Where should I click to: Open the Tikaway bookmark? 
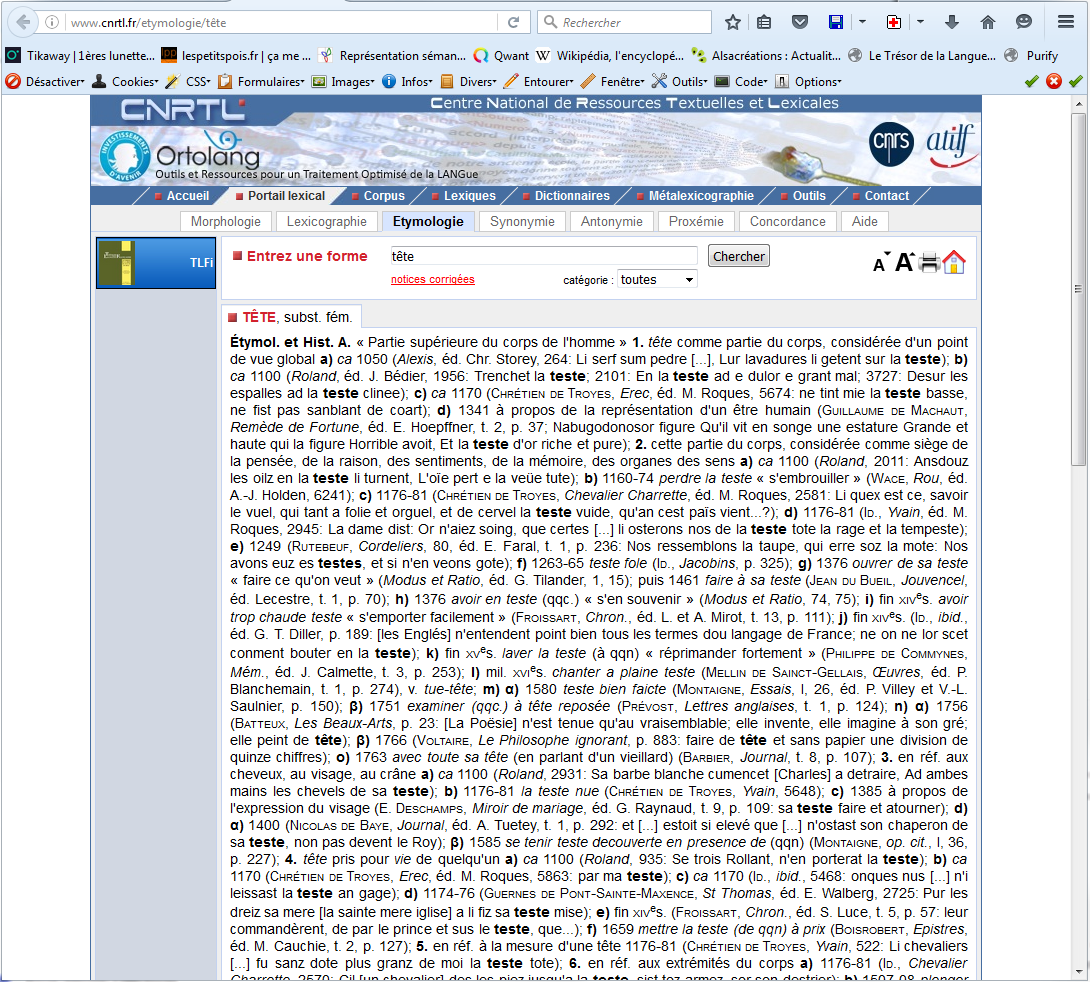[81, 56]
